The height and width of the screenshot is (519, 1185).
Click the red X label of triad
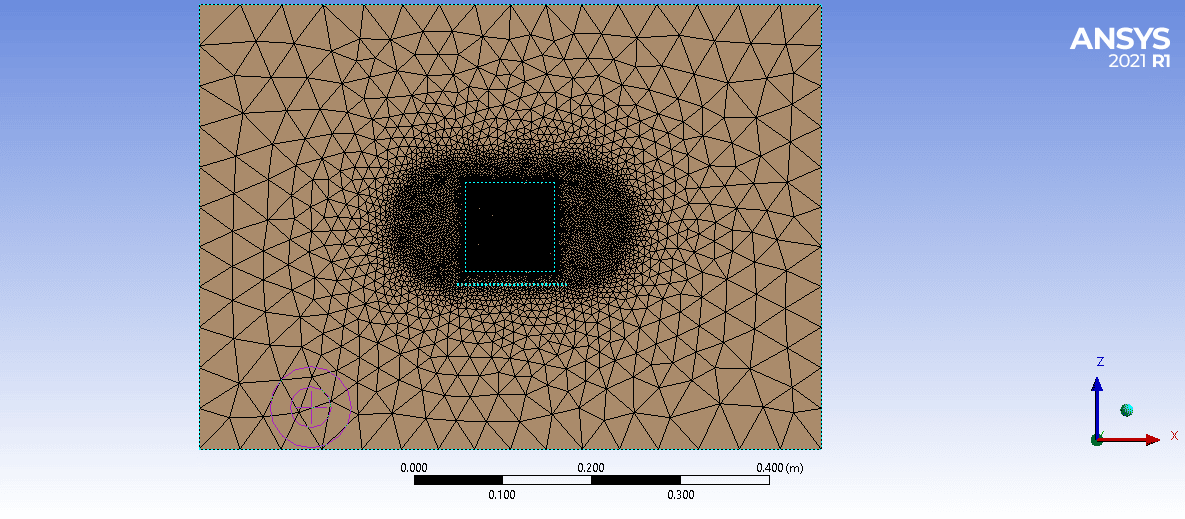1174,436
